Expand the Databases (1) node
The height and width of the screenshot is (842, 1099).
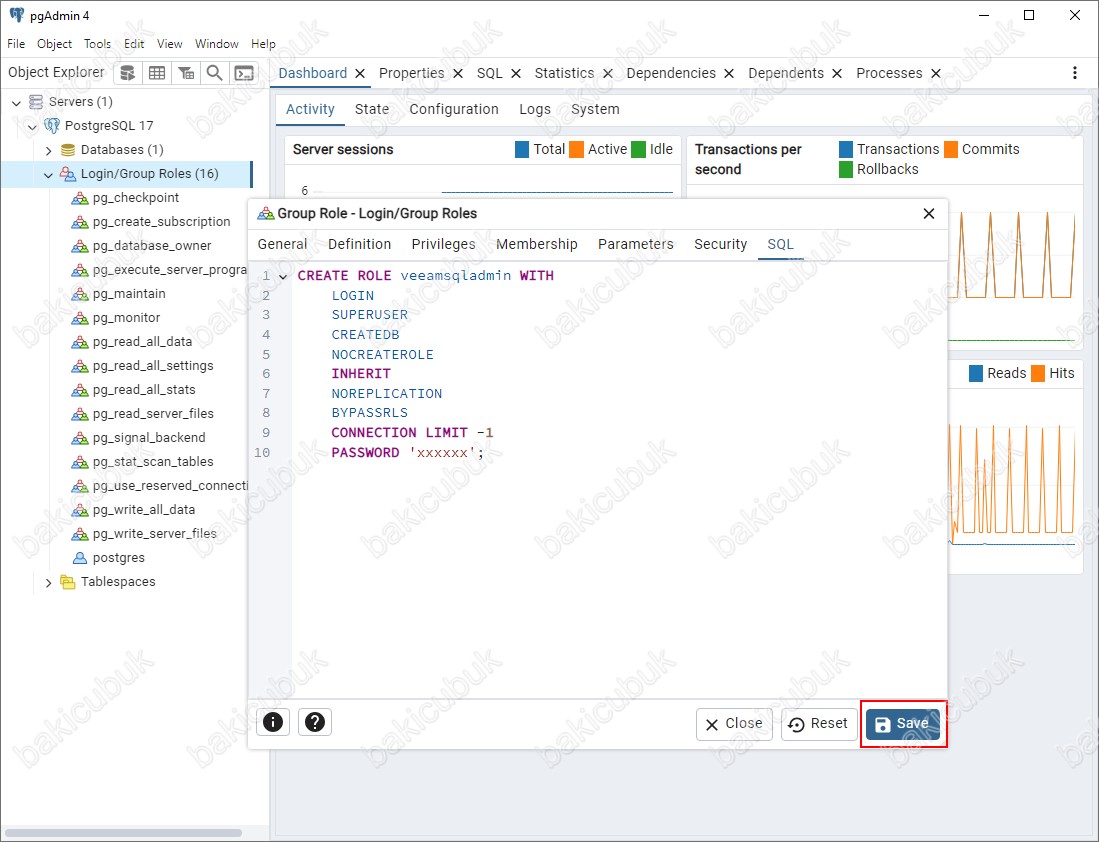pos(48,151)
